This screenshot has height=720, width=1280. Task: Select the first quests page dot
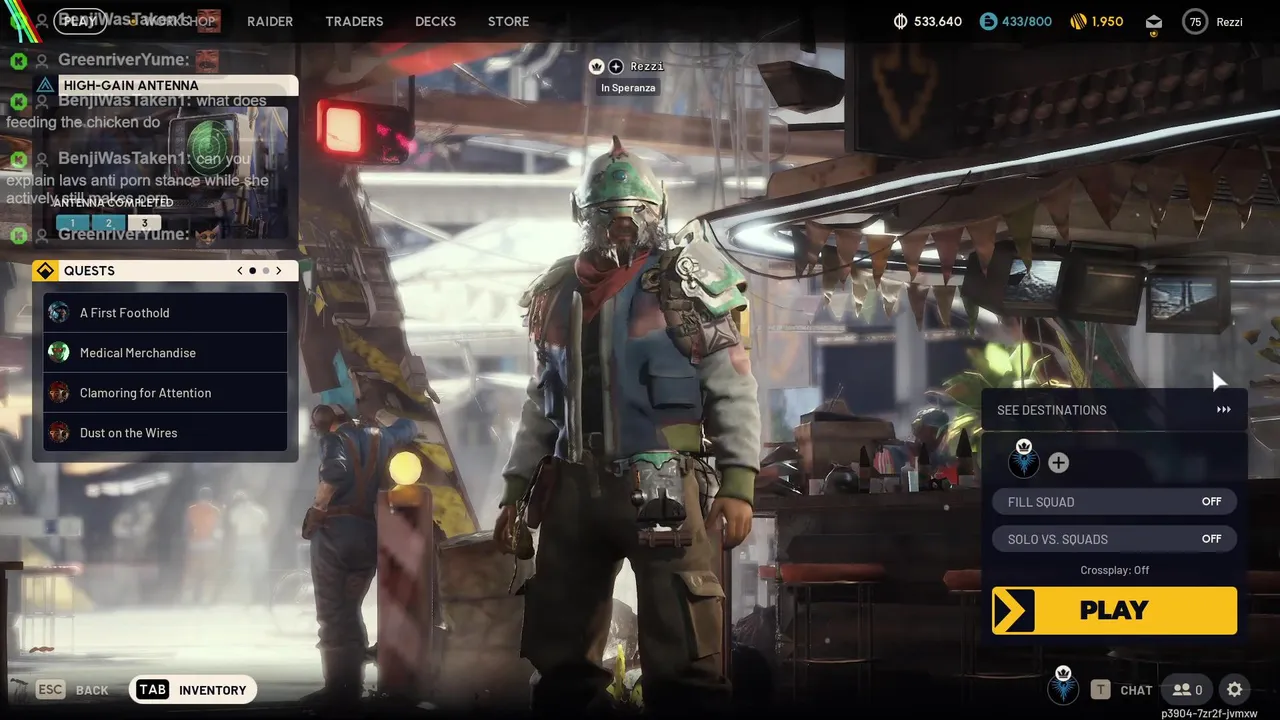click(x=252, y=271)
